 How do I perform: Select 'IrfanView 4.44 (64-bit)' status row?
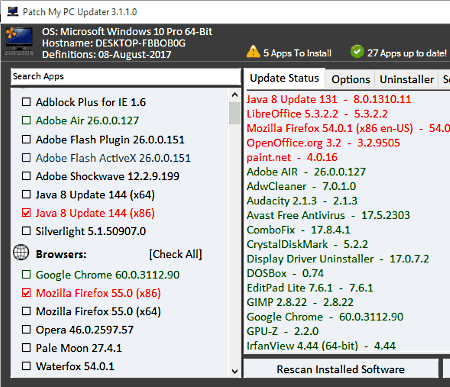click(321, 346)
